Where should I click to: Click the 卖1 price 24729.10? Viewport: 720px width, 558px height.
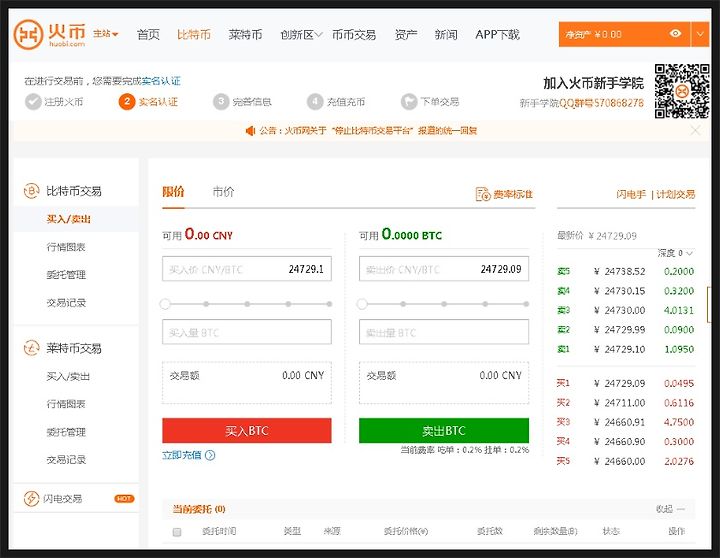click(619, 349)
